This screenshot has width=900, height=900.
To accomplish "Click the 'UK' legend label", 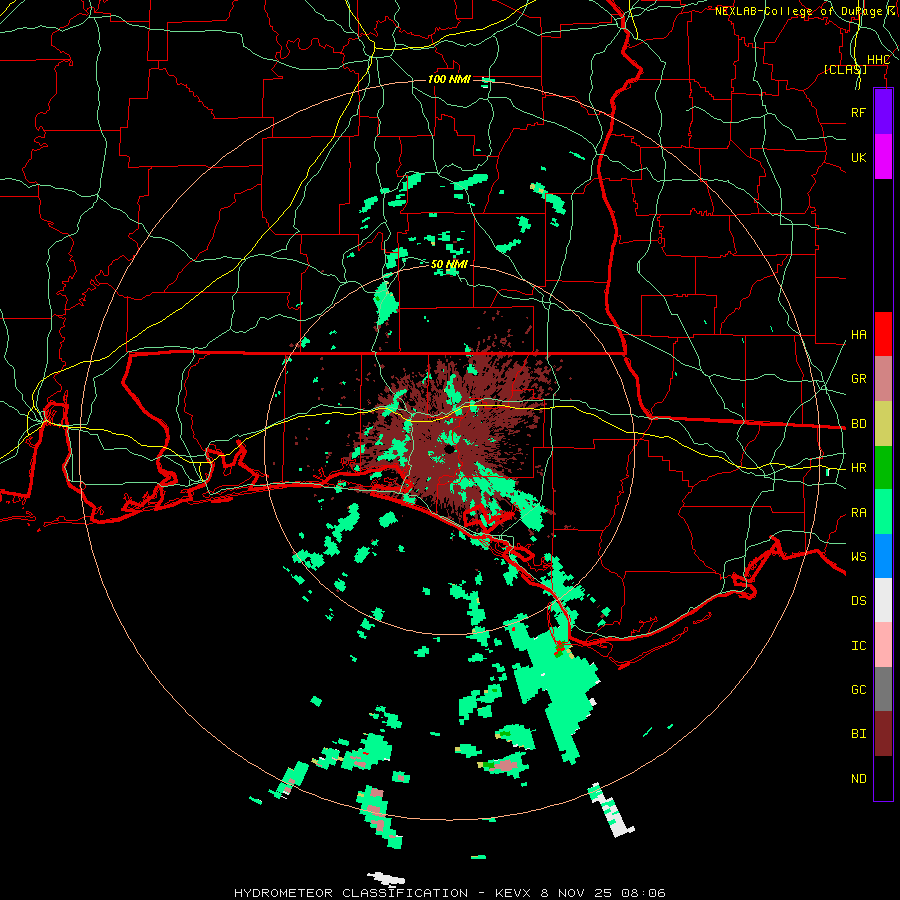I will click(858, 157).
